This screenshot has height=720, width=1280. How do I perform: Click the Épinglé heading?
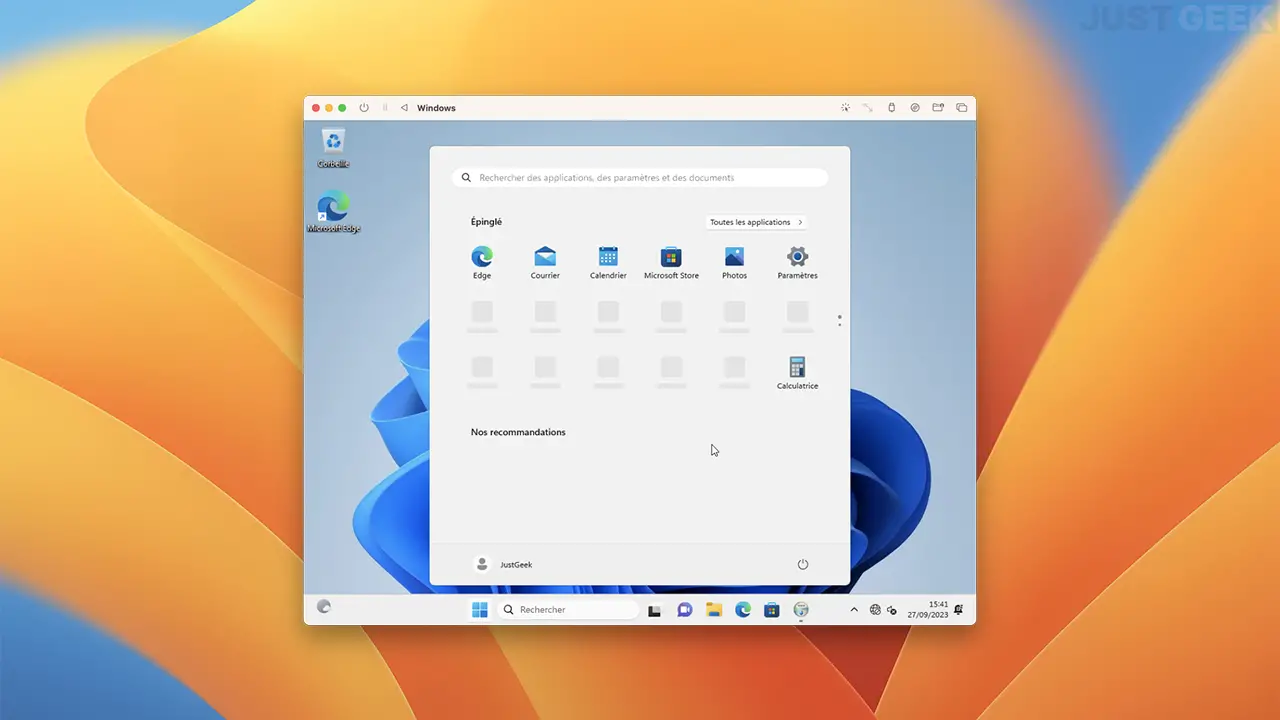[x=486, y=222]
